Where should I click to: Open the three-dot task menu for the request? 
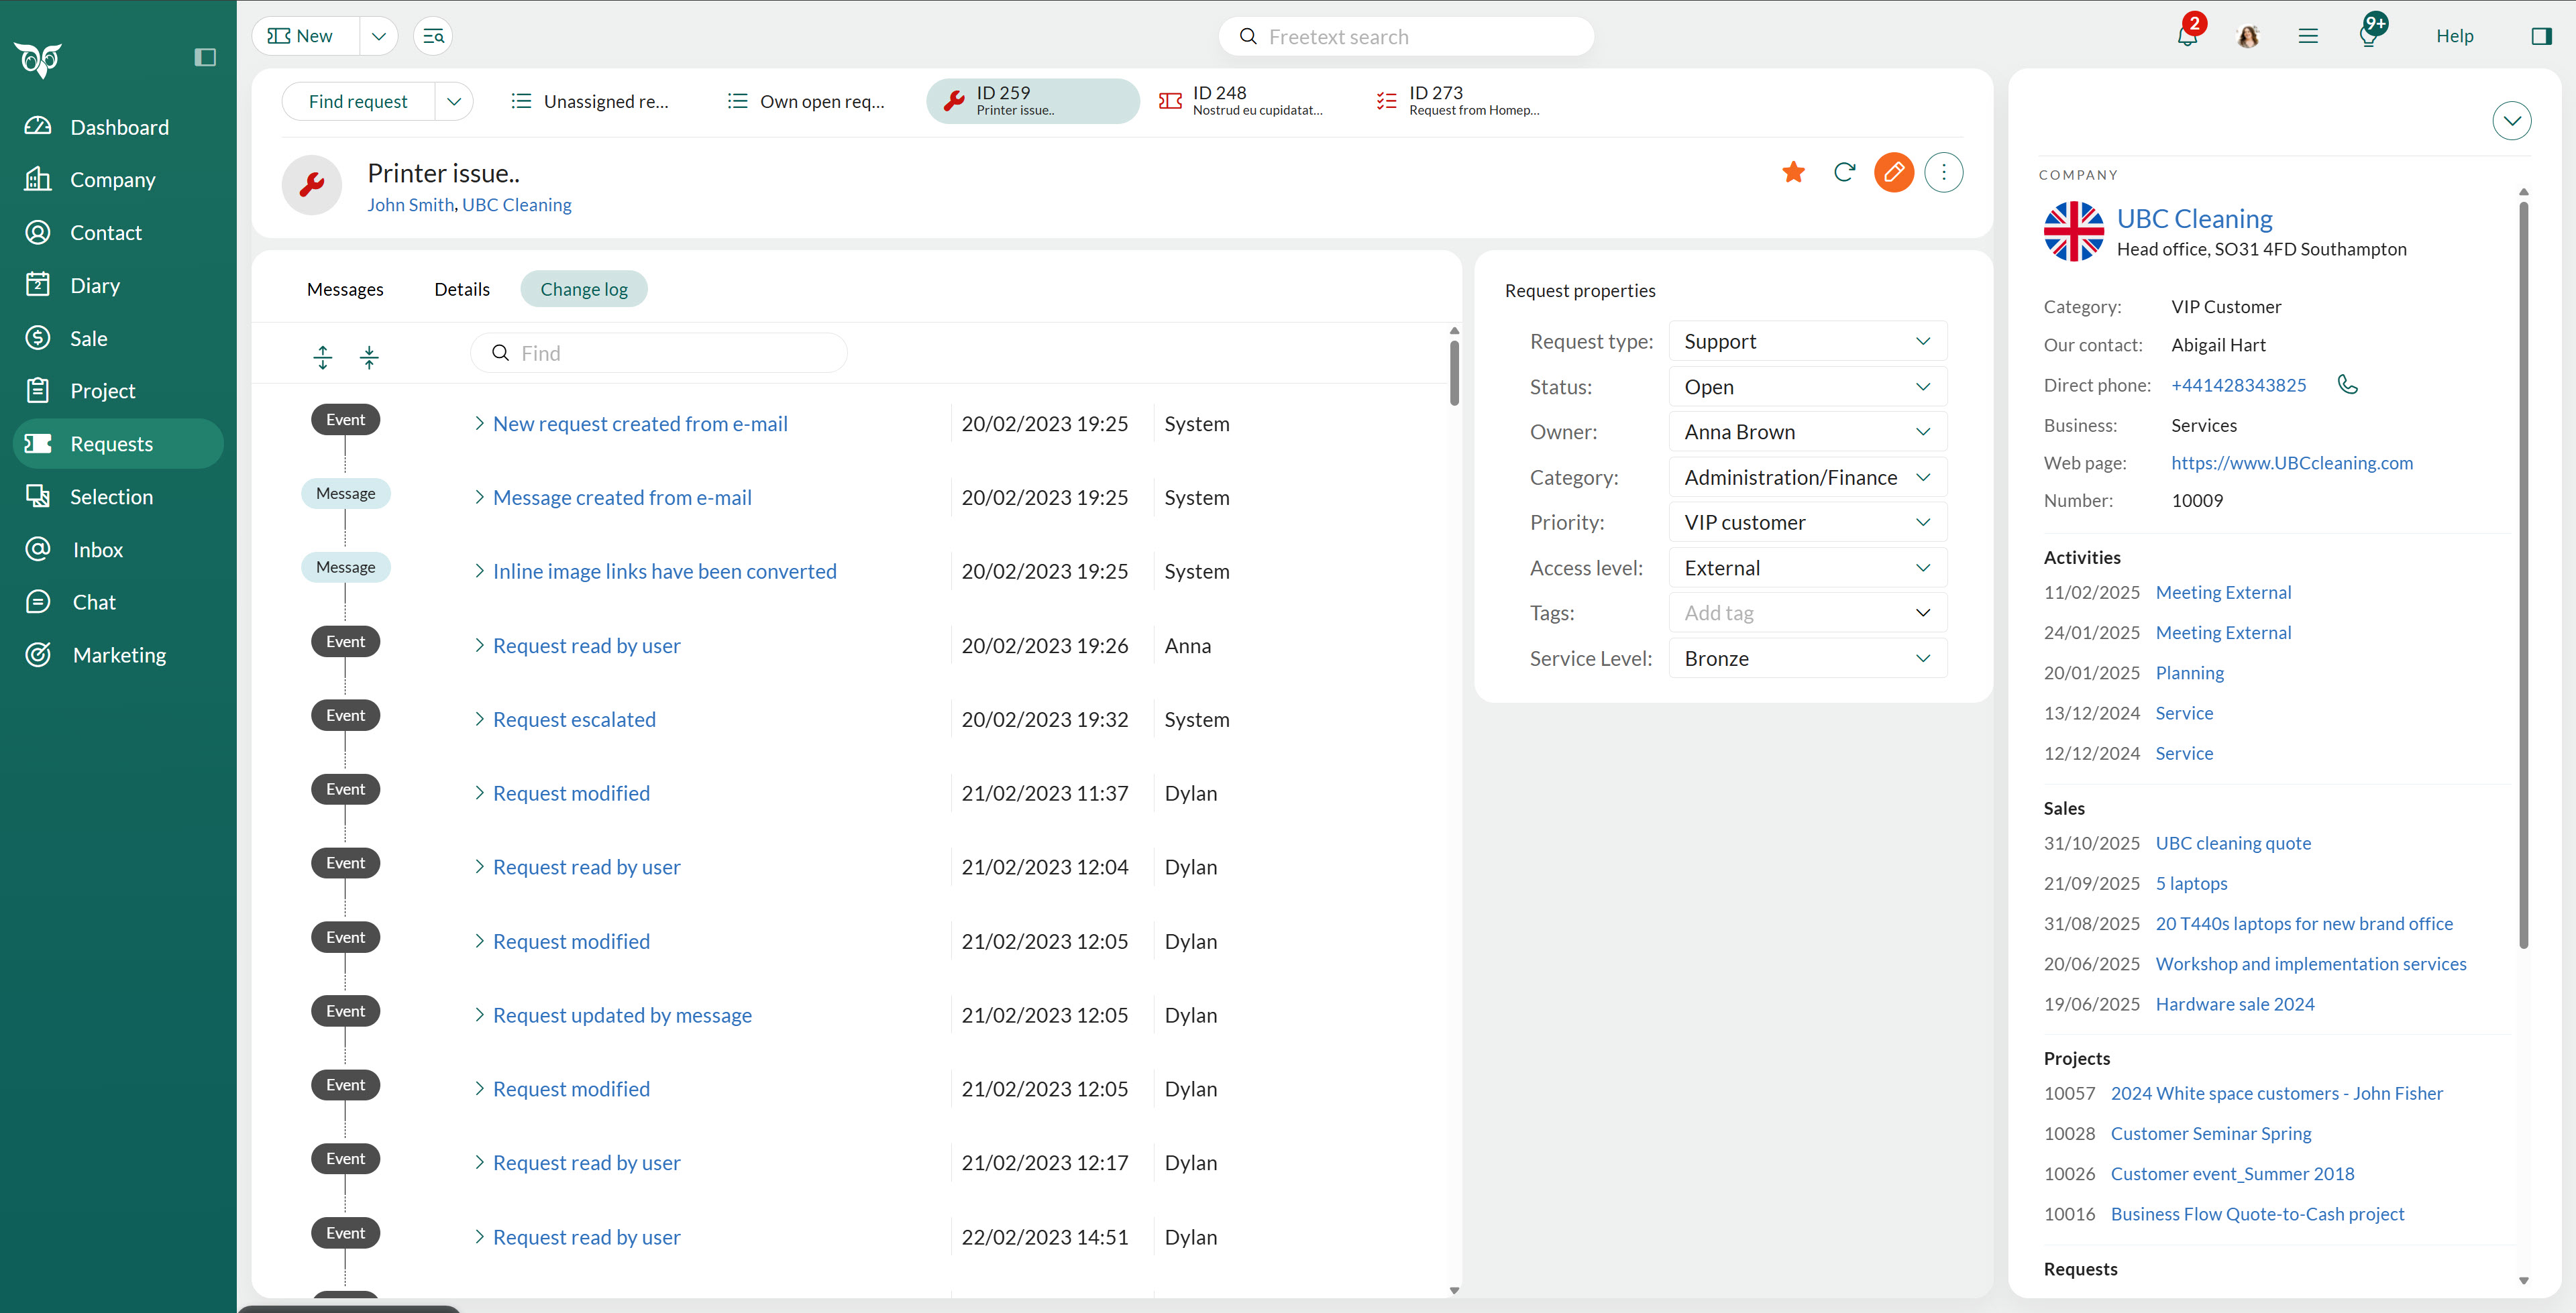(x=1943, y=172)
